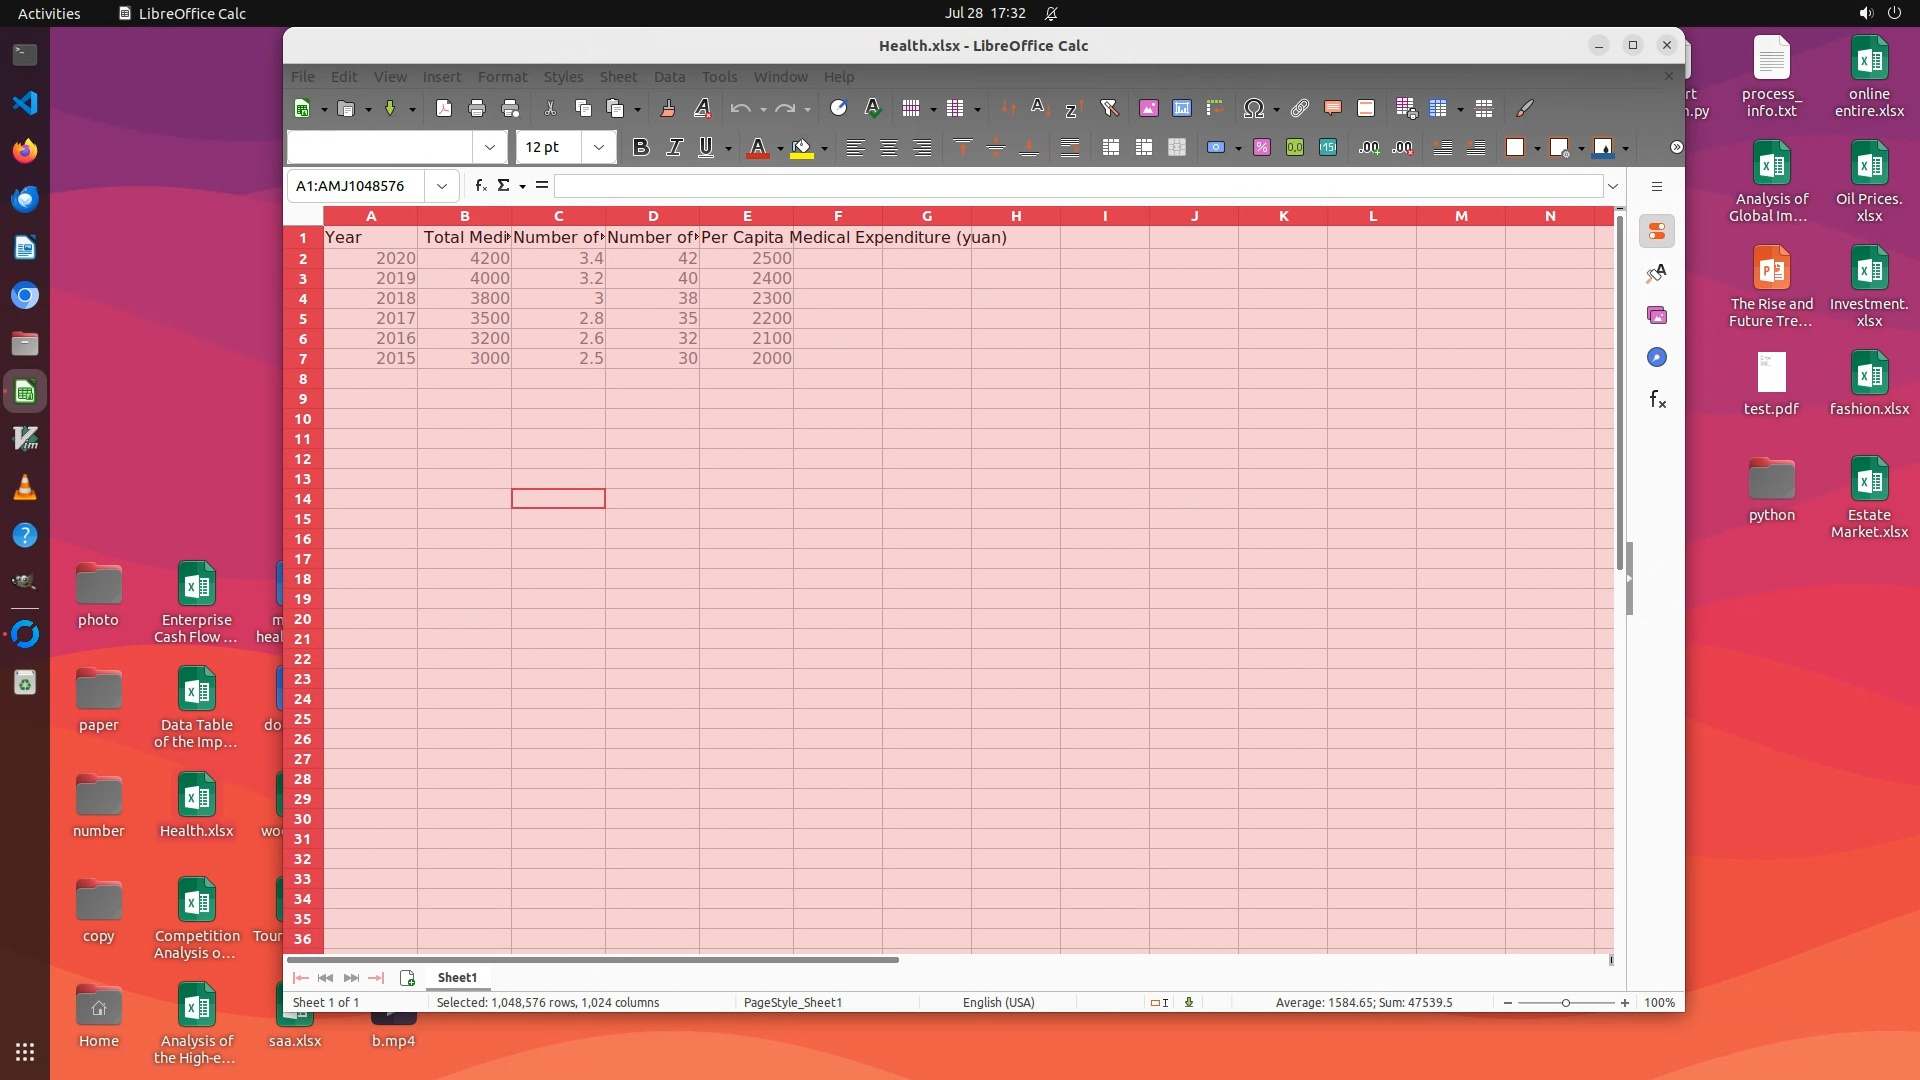Click the Clone Formatting paintbrush icon

[668, 108]
